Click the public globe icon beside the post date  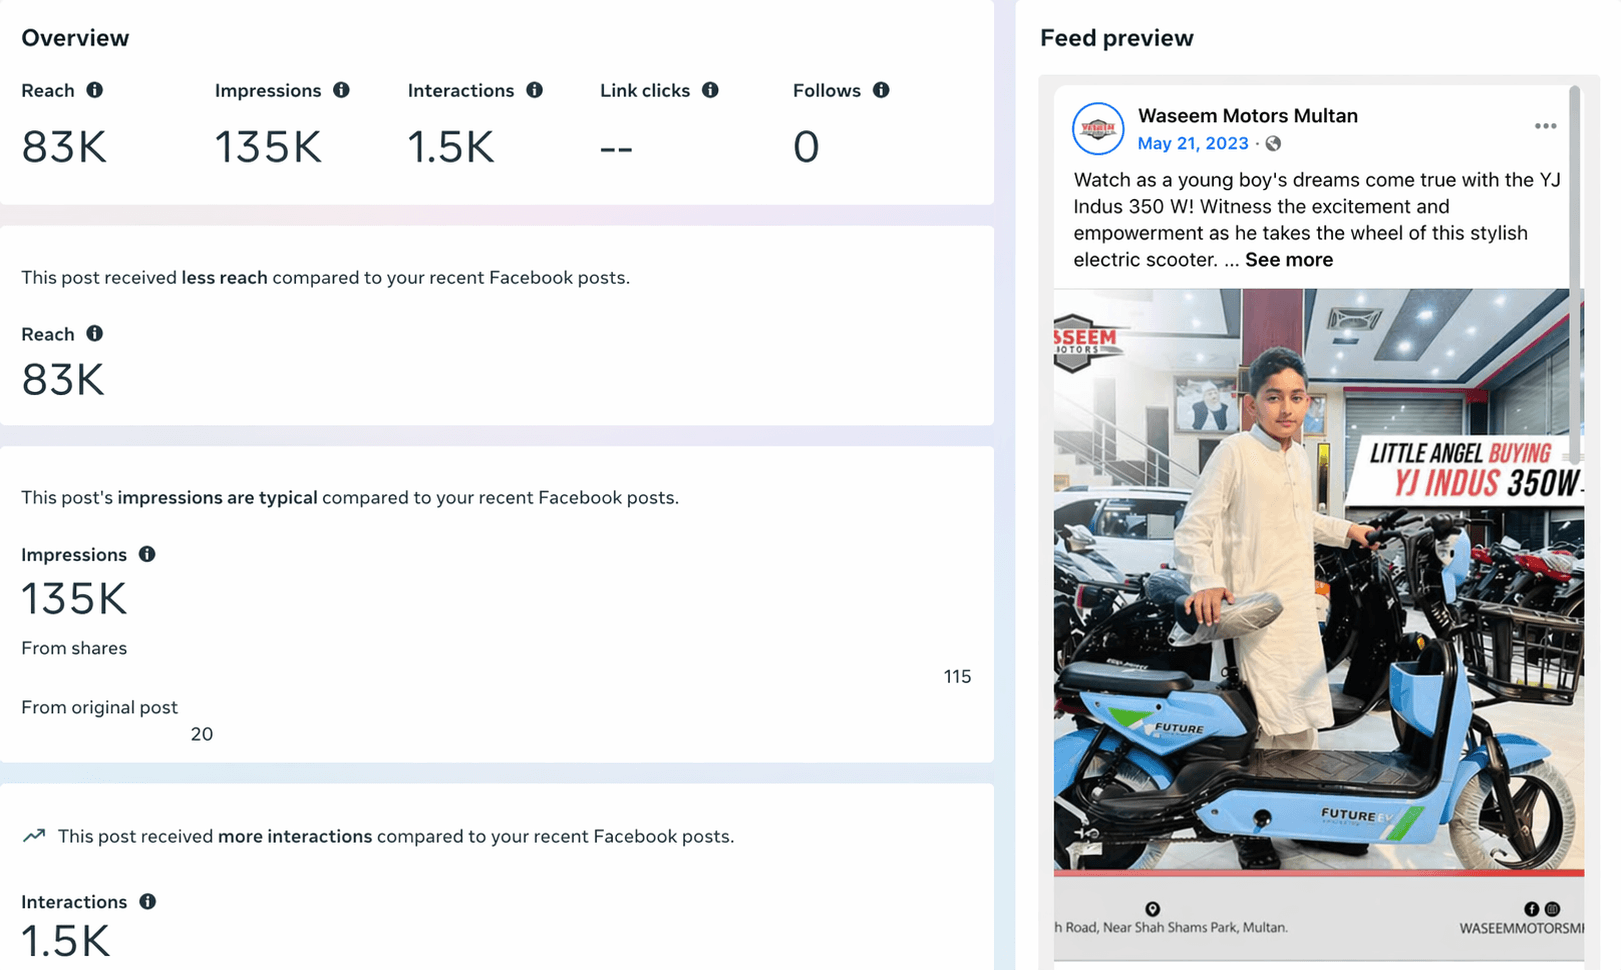[1273, 144]
